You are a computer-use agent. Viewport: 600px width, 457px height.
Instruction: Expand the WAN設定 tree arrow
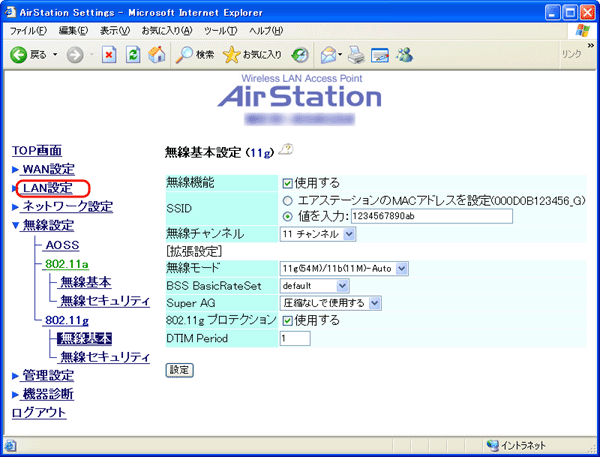click(x=15, y=169)
